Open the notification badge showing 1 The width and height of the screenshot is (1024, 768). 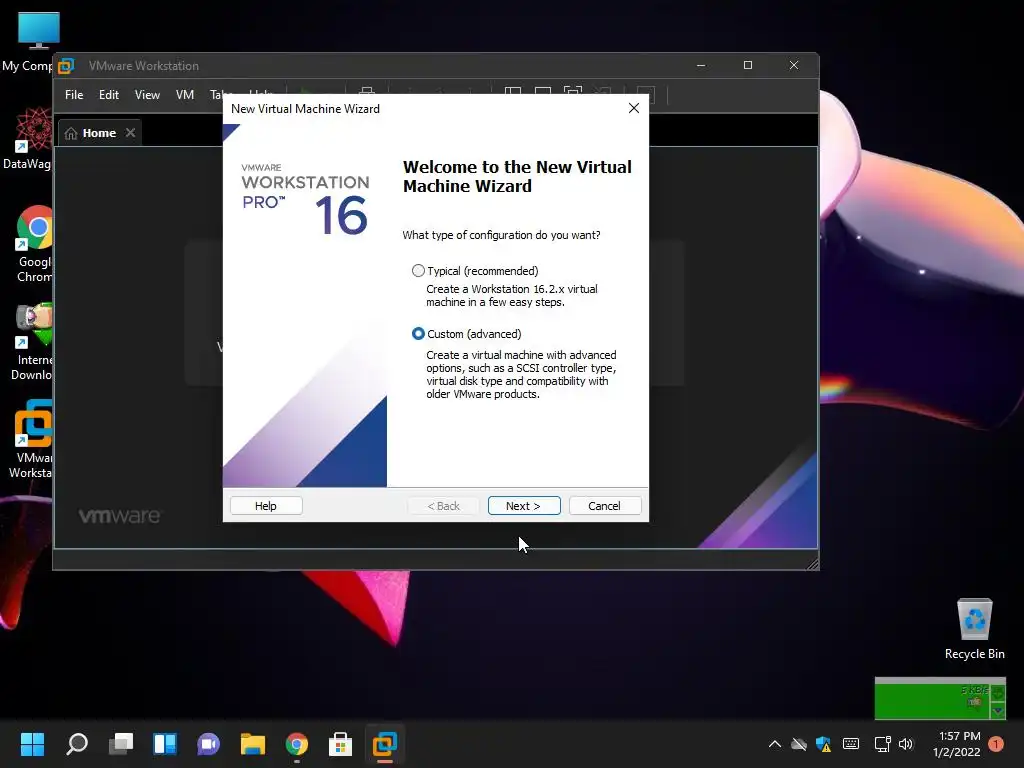996,744
